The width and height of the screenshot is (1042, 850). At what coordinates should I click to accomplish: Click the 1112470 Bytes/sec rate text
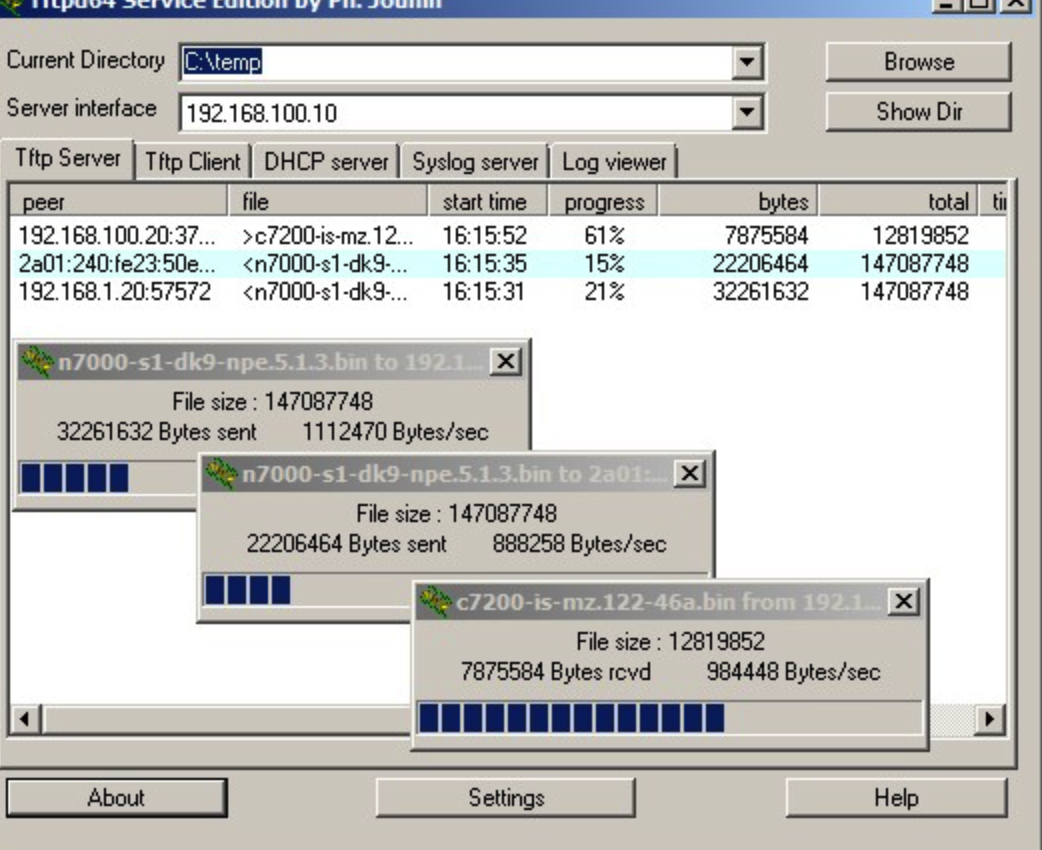(x=395, y=432)
